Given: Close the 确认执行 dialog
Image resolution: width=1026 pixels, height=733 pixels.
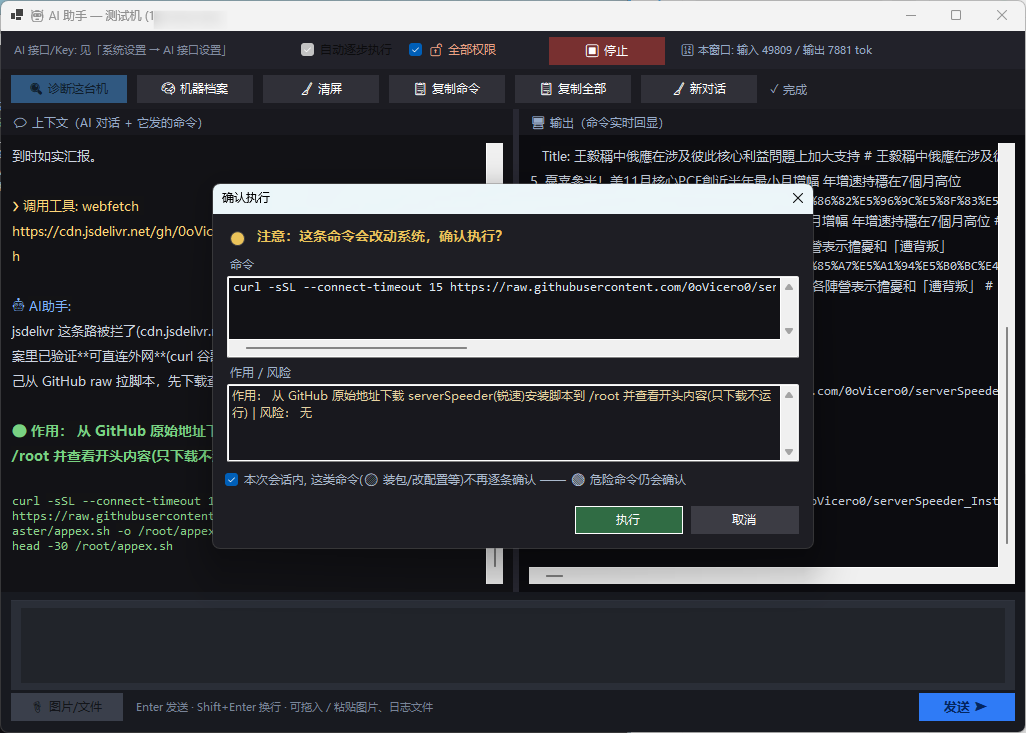Looking at the screenshot, I should pyautogui.click(x=798, y=198).
